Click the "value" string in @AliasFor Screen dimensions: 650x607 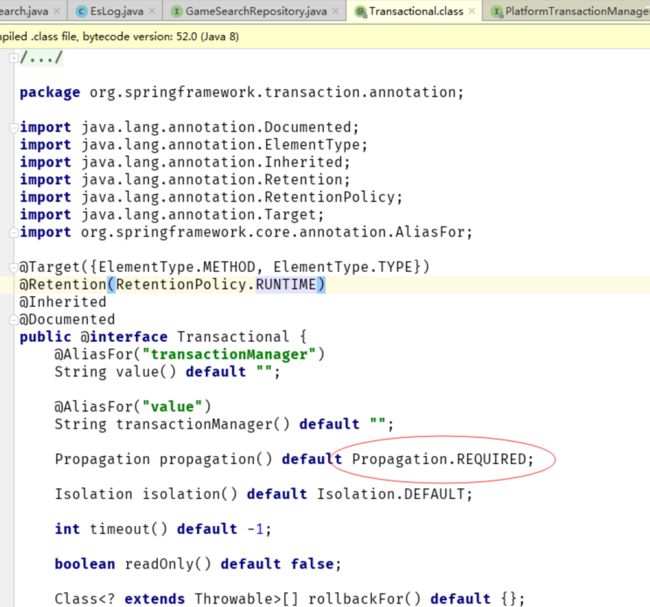coord(172,407)
